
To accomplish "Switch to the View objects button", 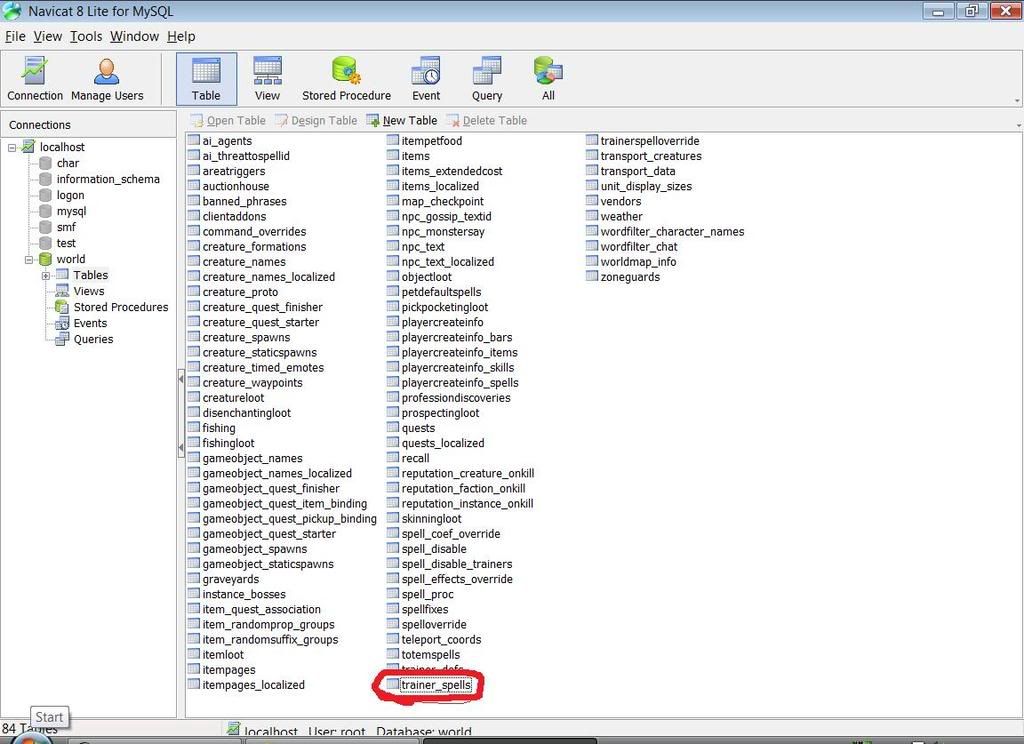I will point(267,79).
